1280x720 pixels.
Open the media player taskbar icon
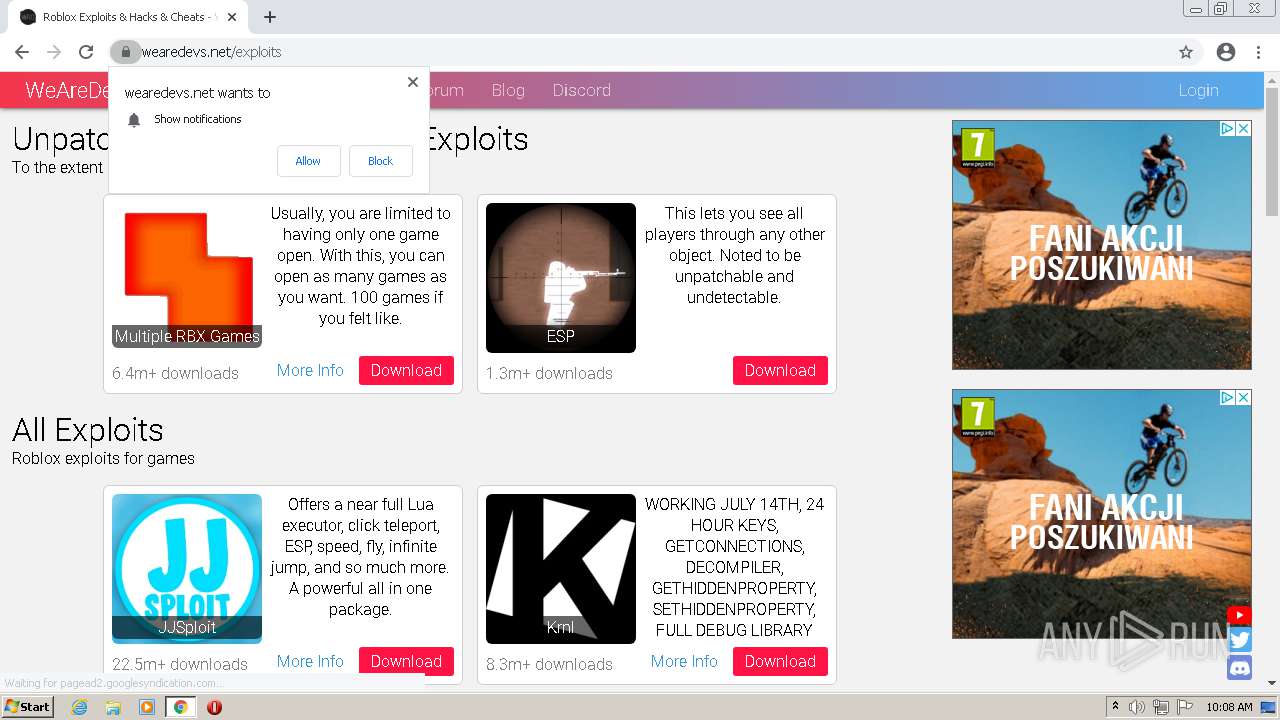tap(147, 707)
